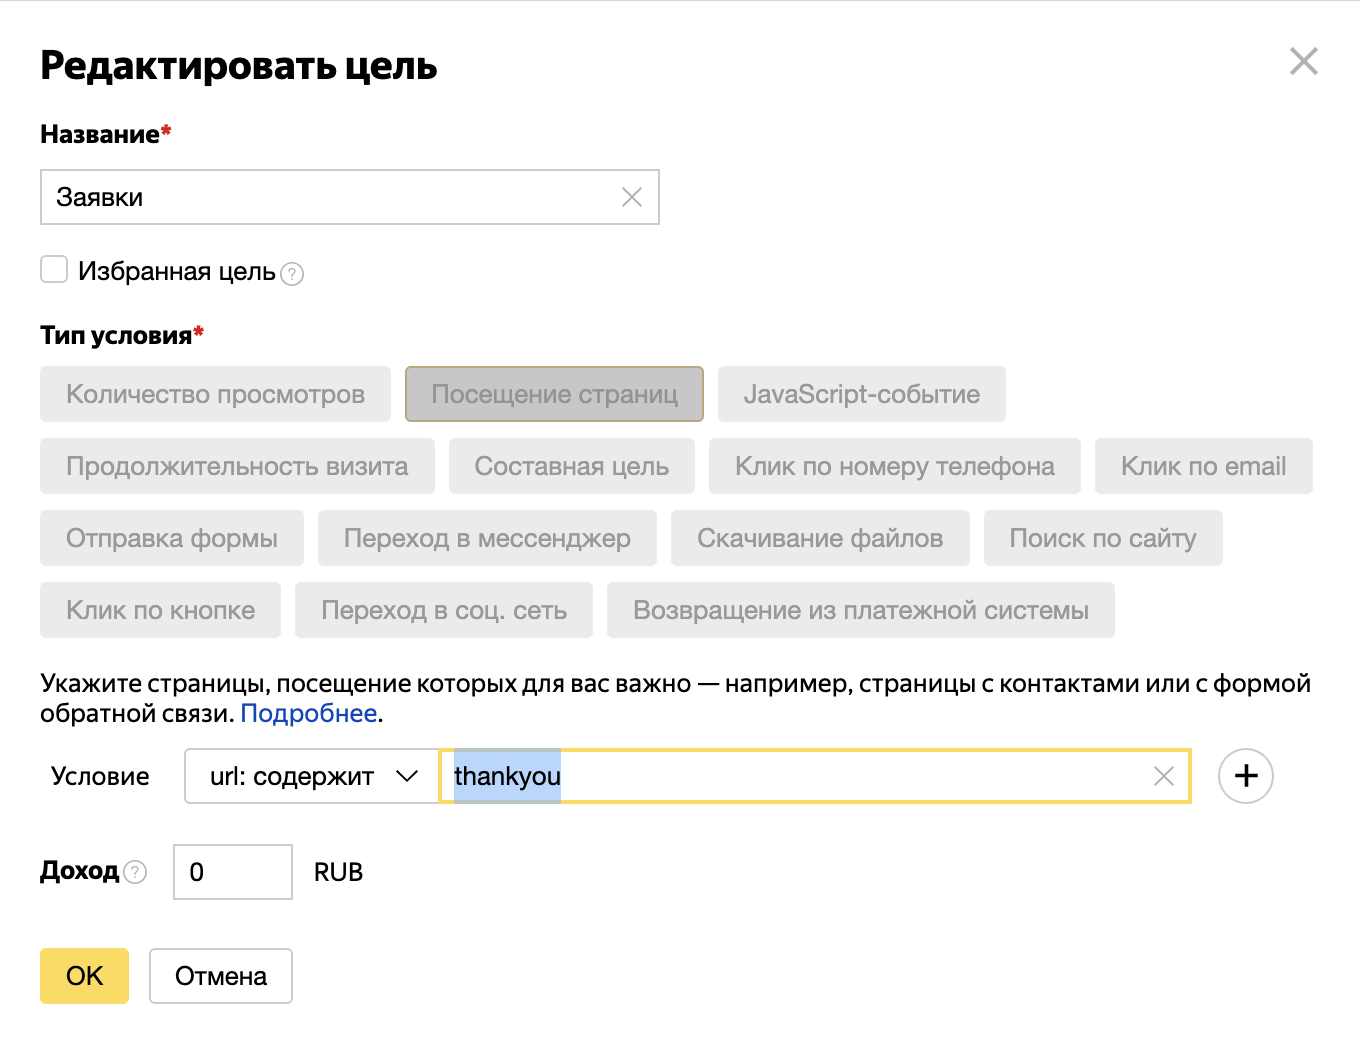Clear the goal name field
Viewport: 1360px width, 1042px height.
tap(632, 197)
